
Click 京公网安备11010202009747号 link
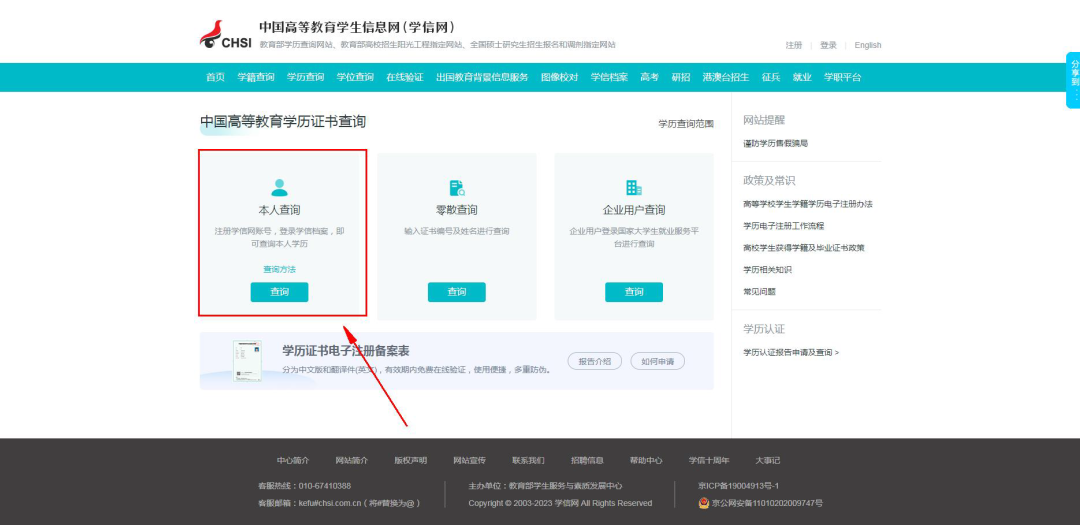point(767,504)
